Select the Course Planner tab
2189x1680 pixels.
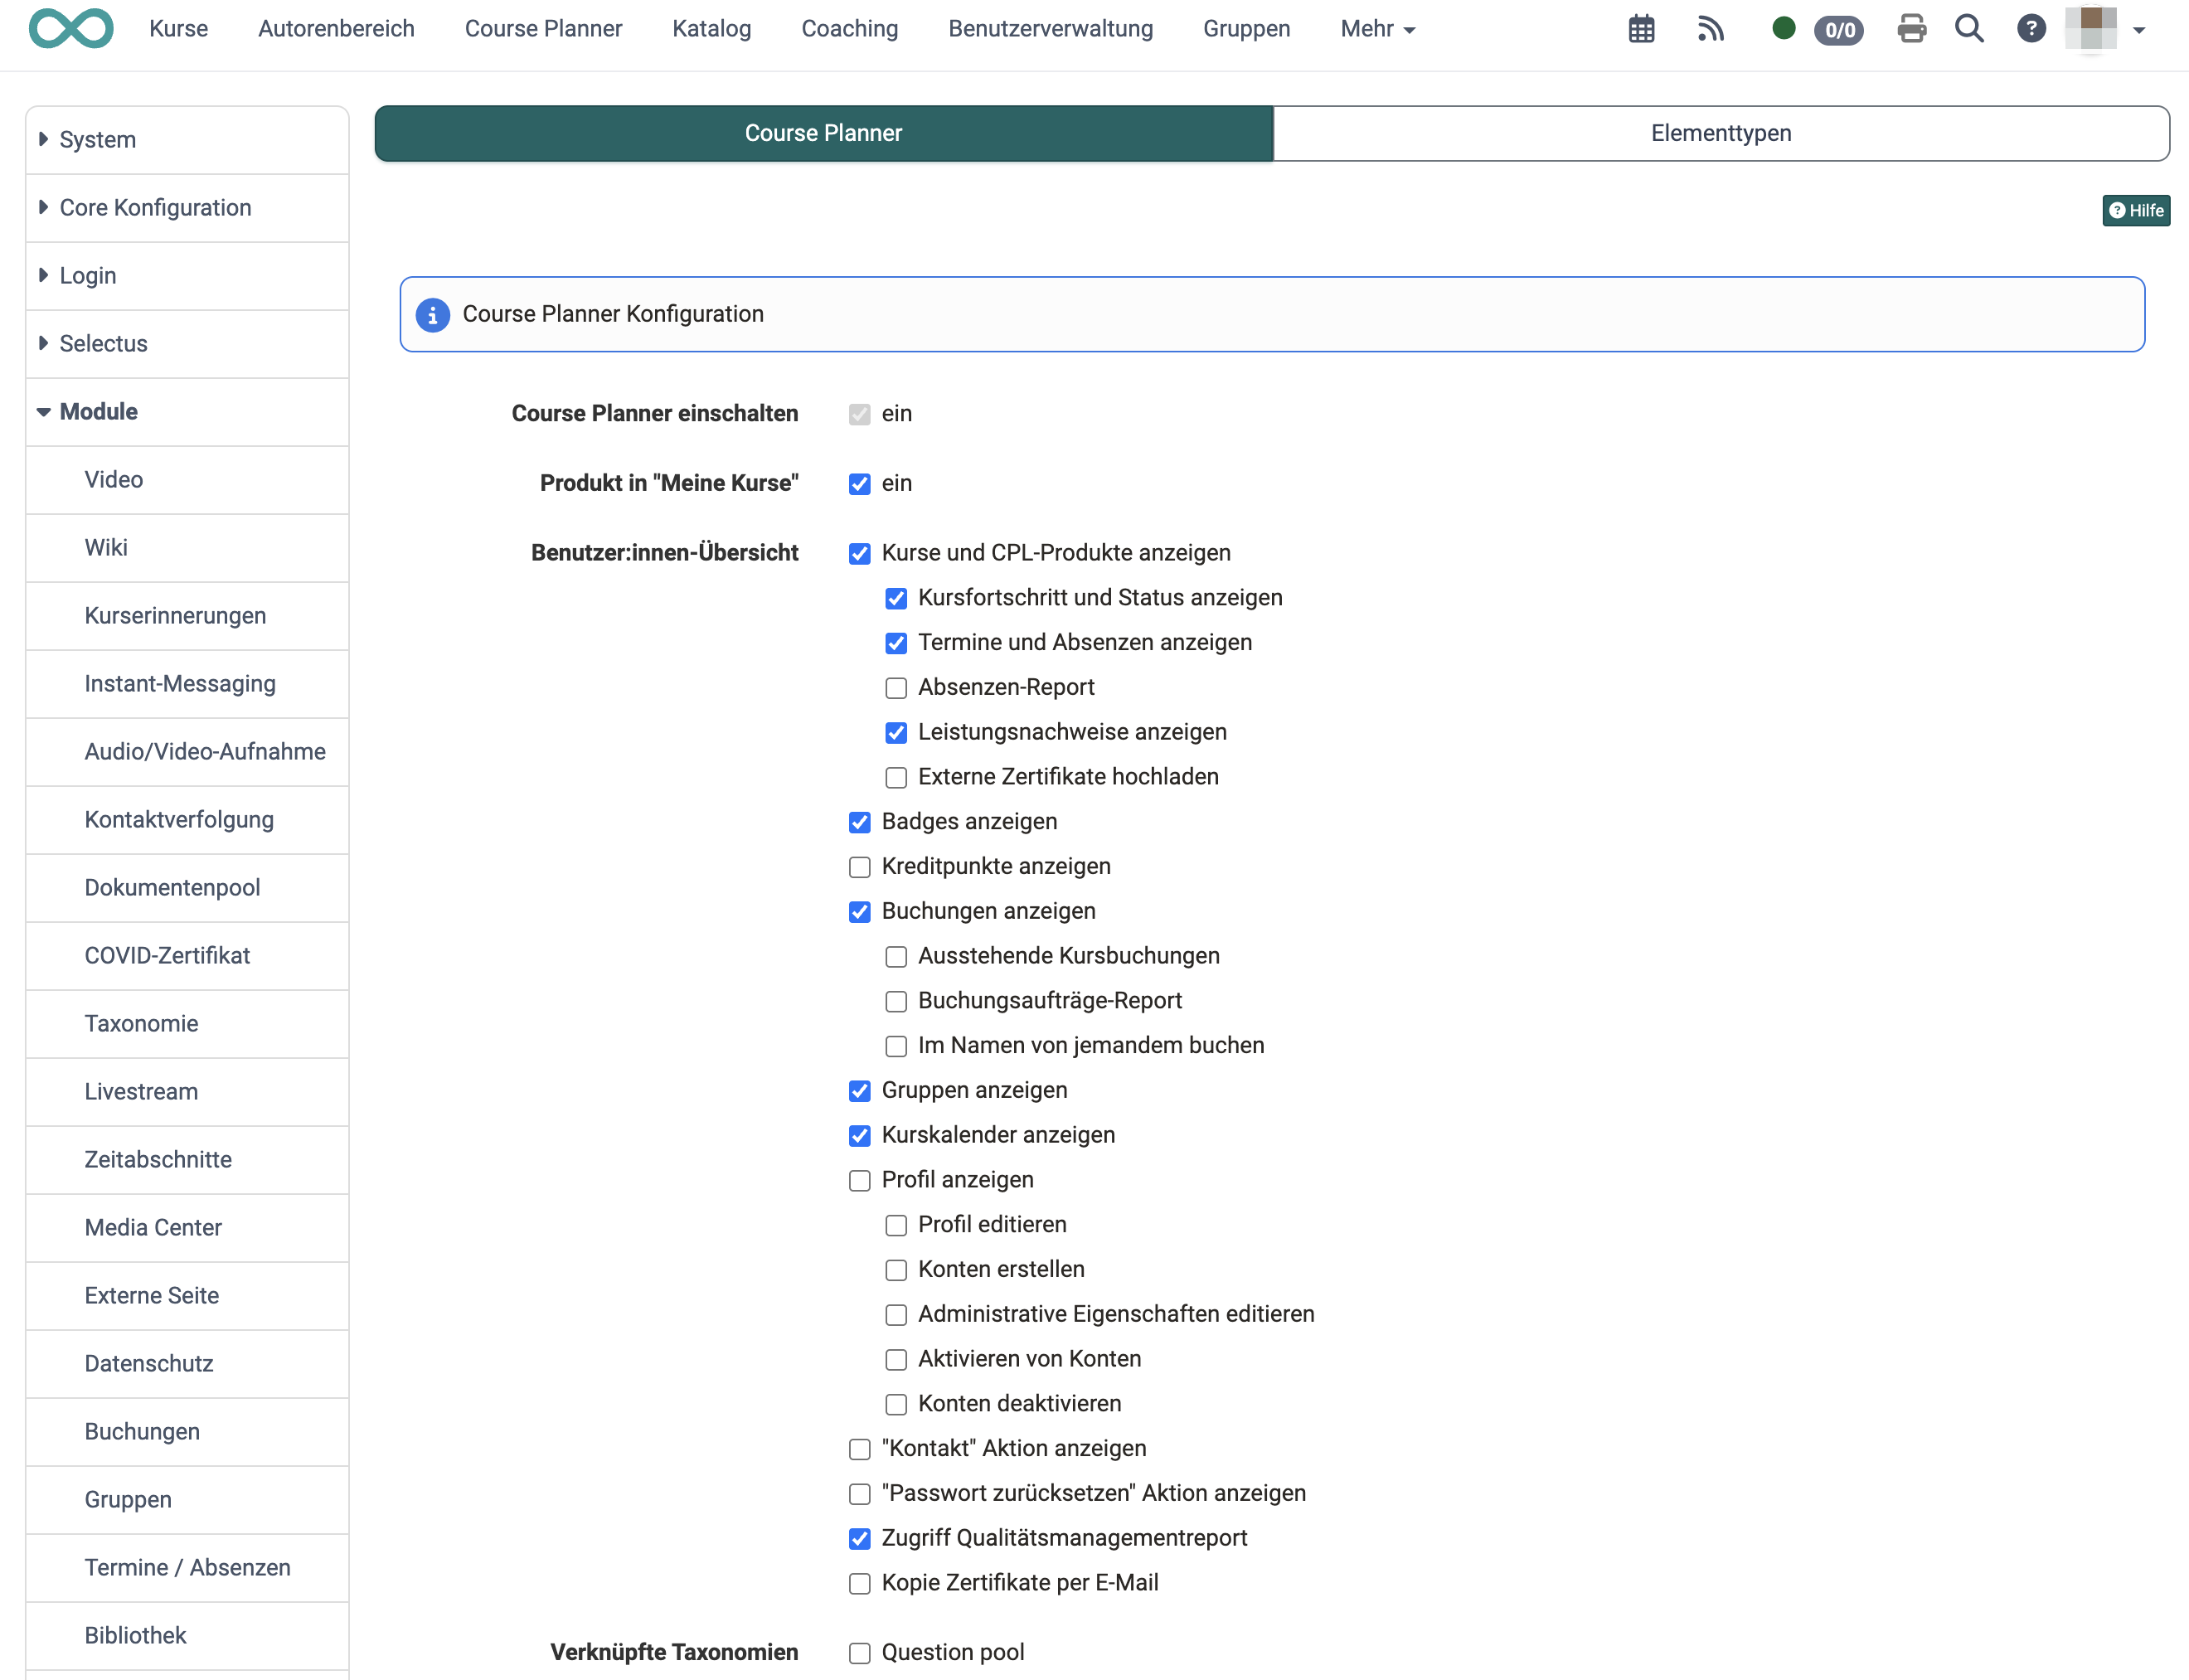tap(824, 133)
